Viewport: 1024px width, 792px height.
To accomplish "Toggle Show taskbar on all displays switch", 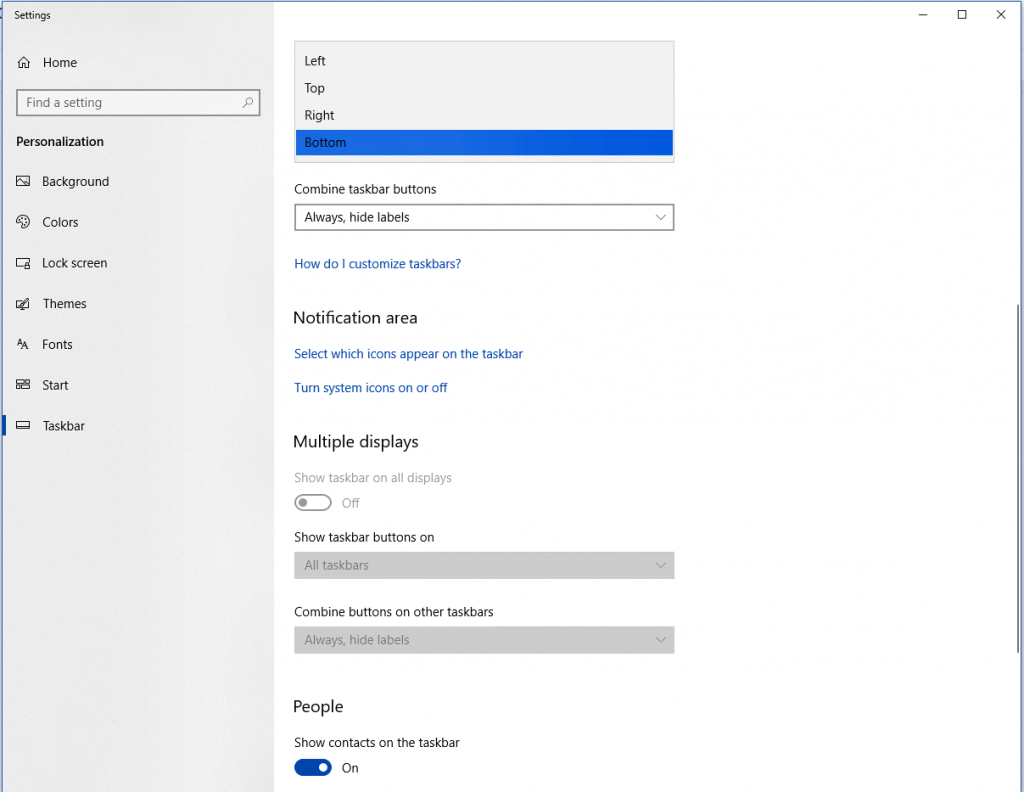I will pyautogui.click(x=313, y=503).
